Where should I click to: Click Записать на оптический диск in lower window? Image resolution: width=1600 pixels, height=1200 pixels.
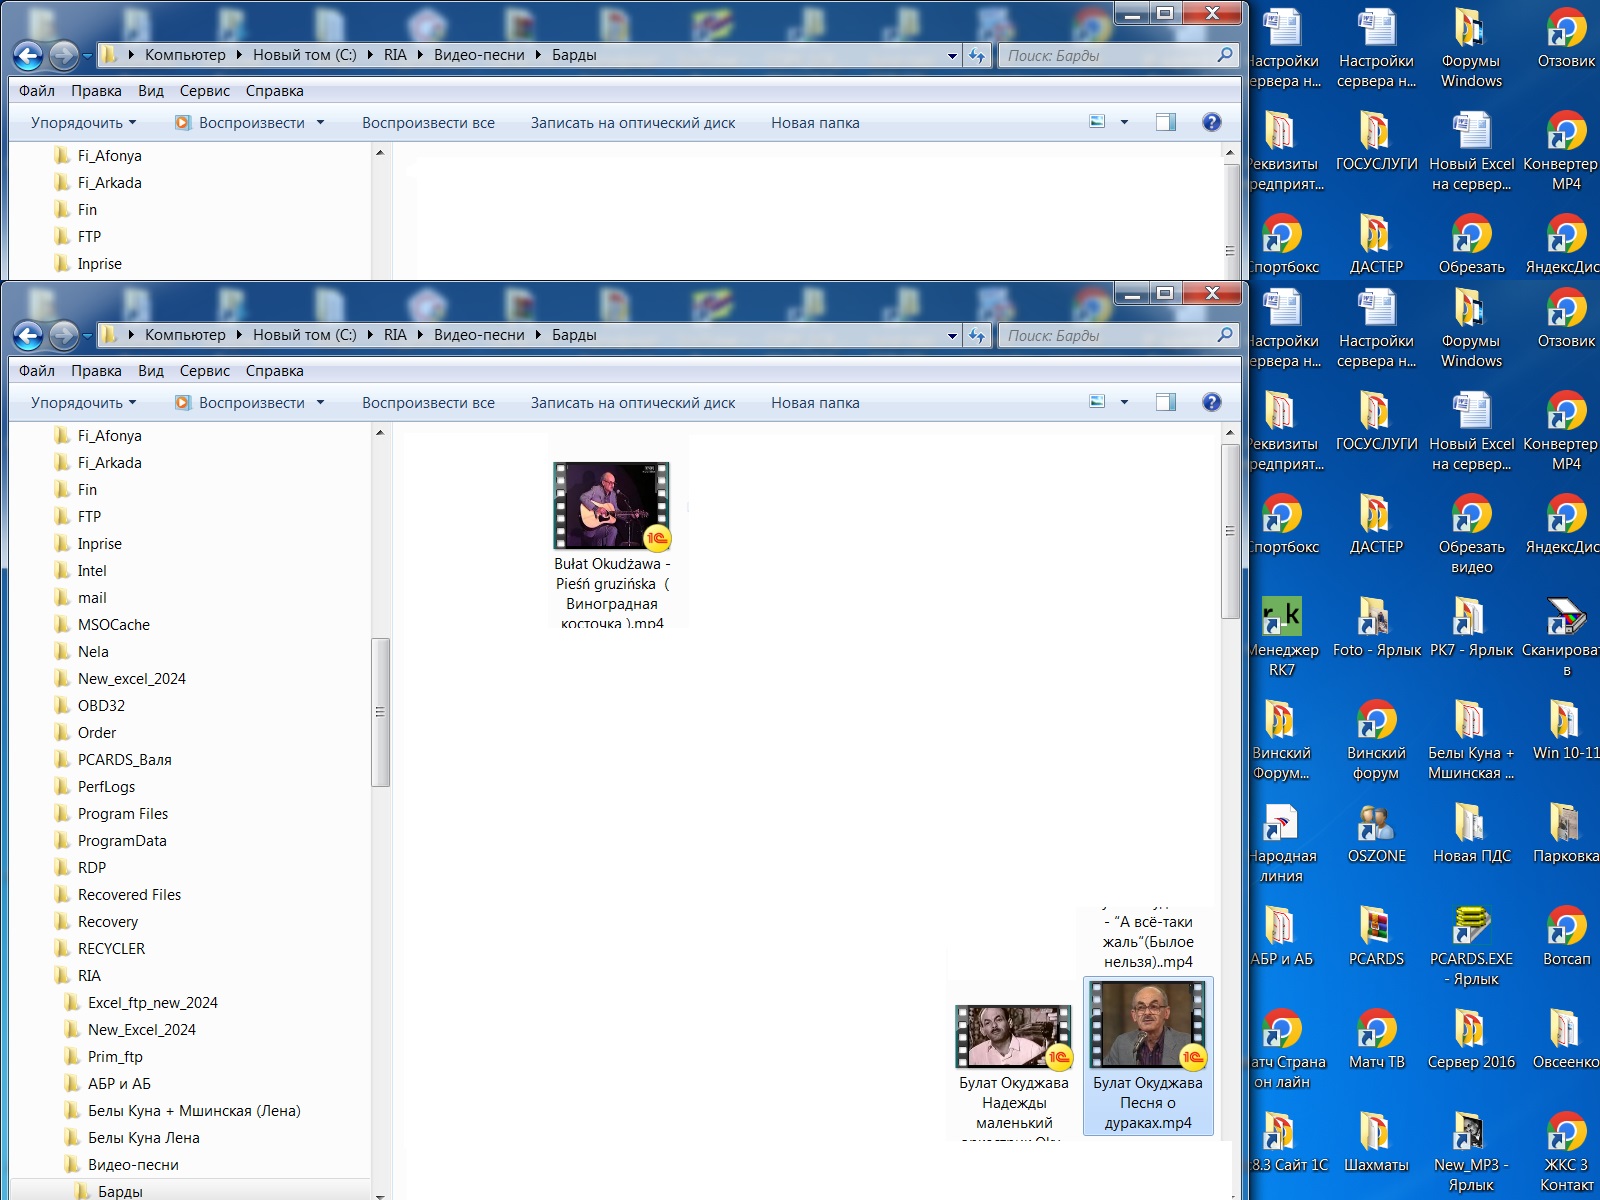pos(632,403)
